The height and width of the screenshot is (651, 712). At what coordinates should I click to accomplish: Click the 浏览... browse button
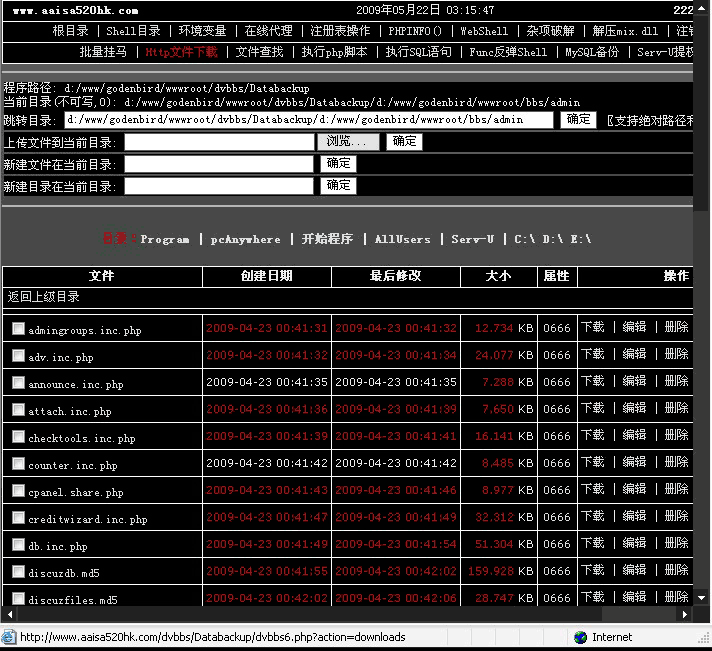(348, 142)
